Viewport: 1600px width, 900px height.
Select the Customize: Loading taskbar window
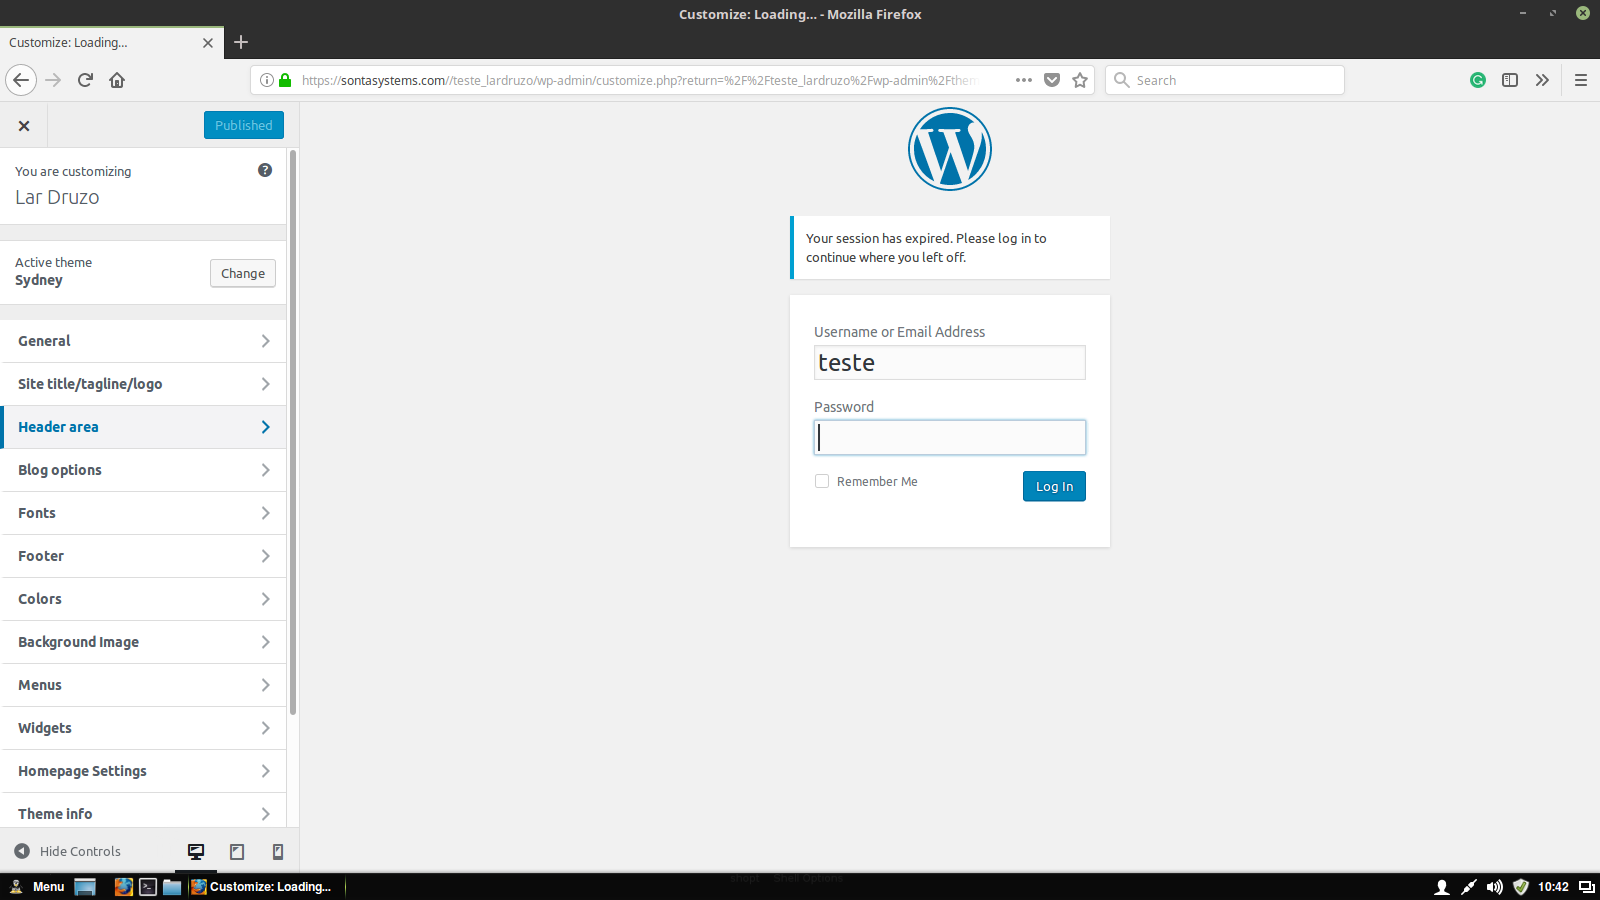266,887
